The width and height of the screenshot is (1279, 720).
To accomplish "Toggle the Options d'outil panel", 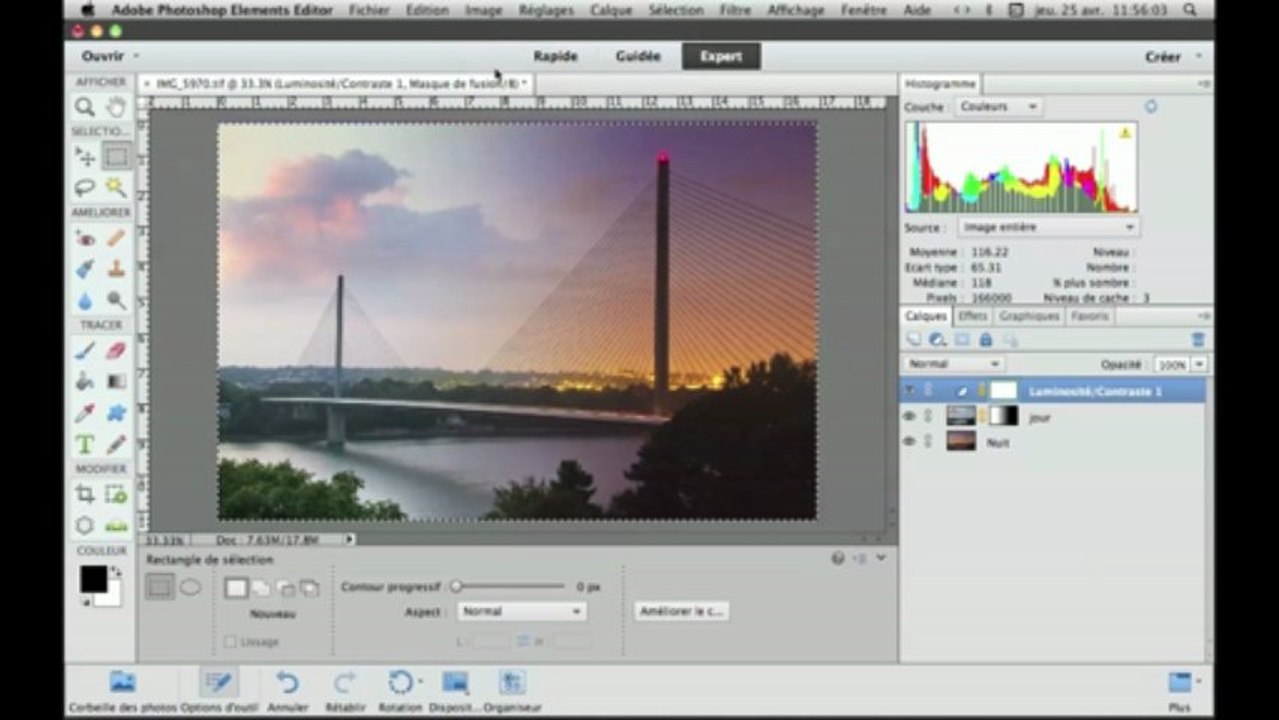I will click(218, 682).
